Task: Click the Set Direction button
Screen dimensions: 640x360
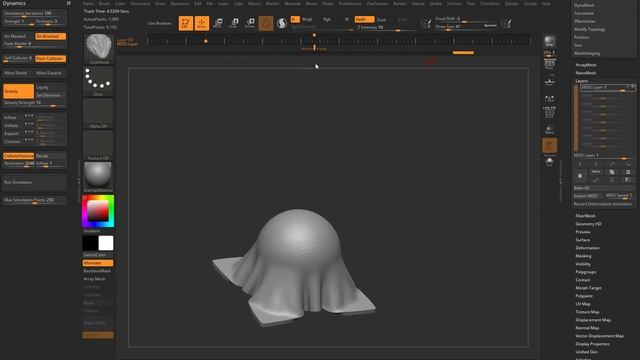Action: click(x=51, y=95)
